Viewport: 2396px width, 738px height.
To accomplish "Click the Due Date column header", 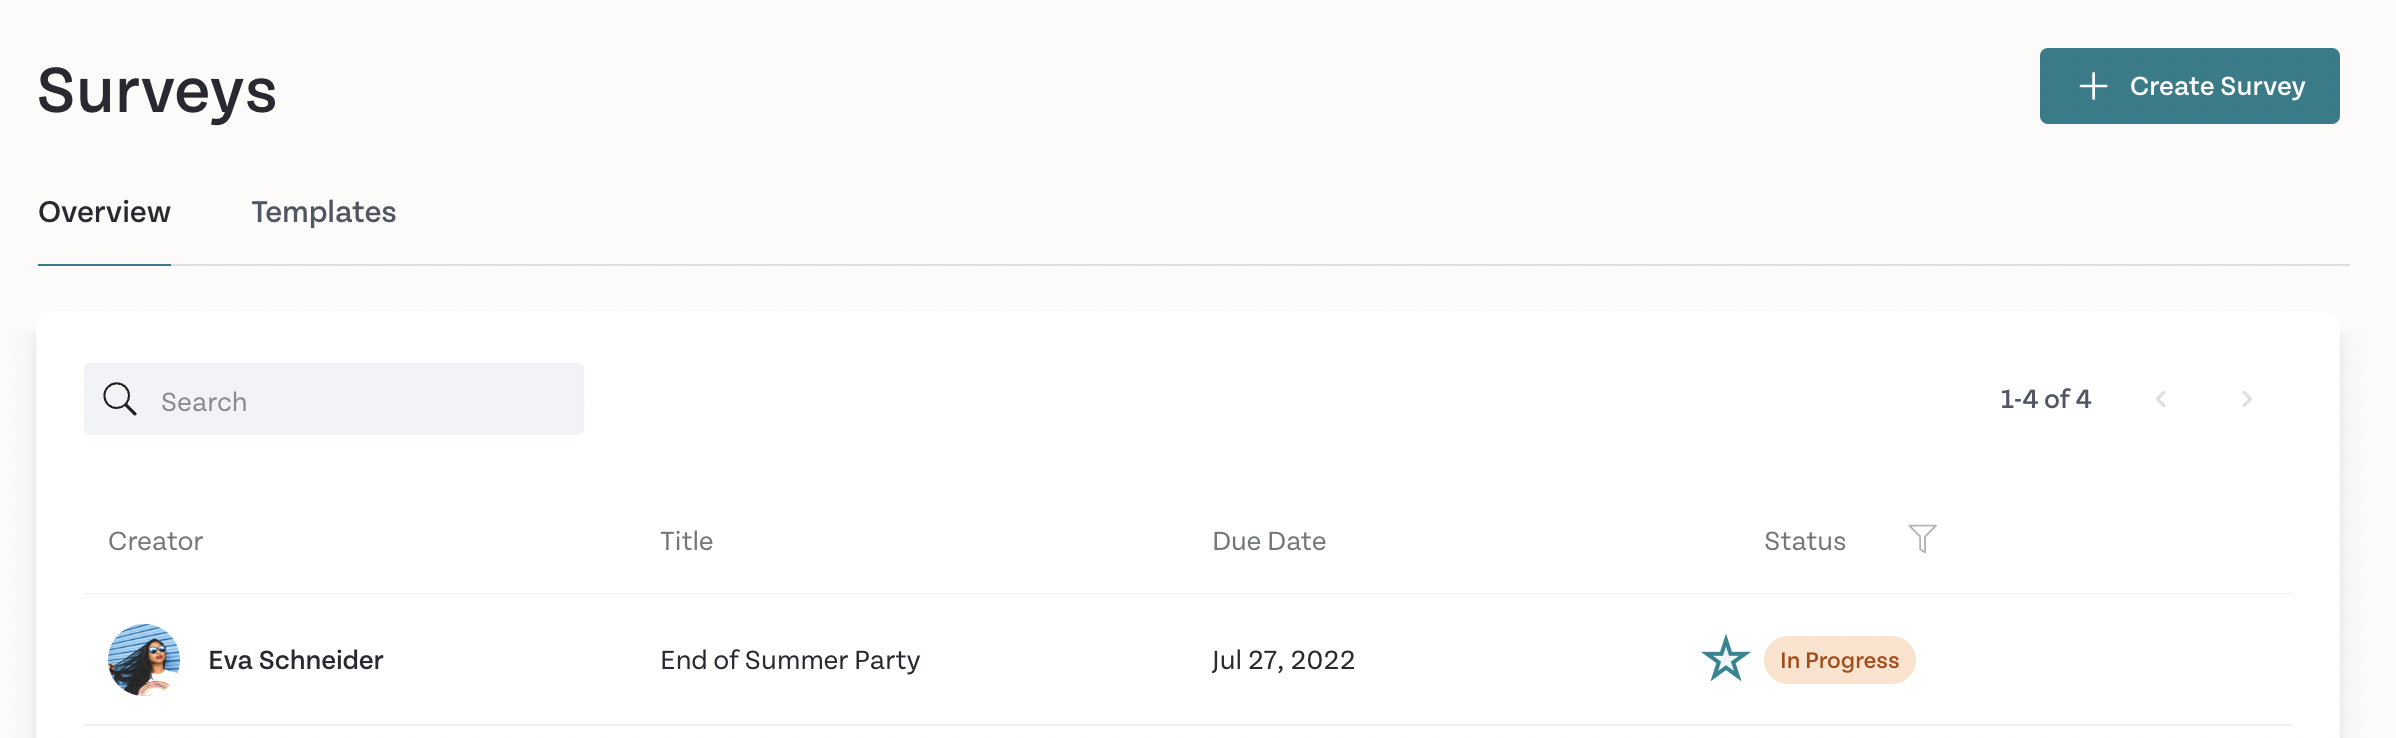I will [1269, 541].
